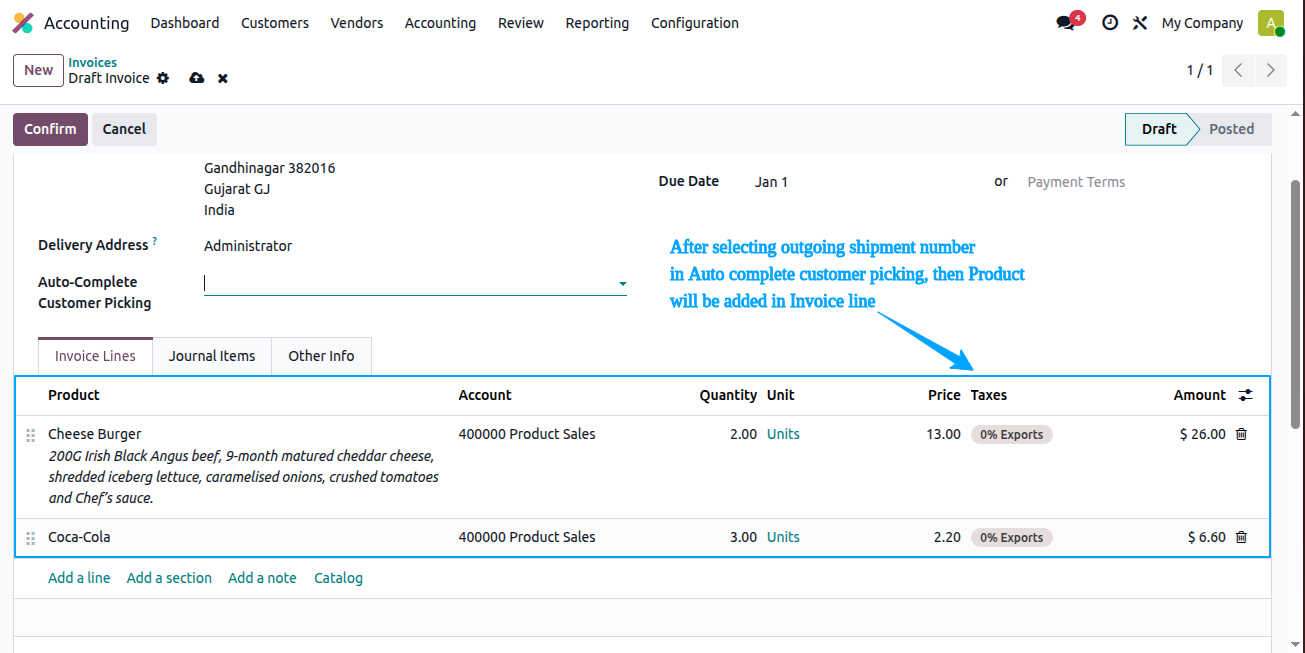The height and width of the screenshot is (653, 1305).
Task: Switch to the Journal Items tab
Action: (212, 356)
